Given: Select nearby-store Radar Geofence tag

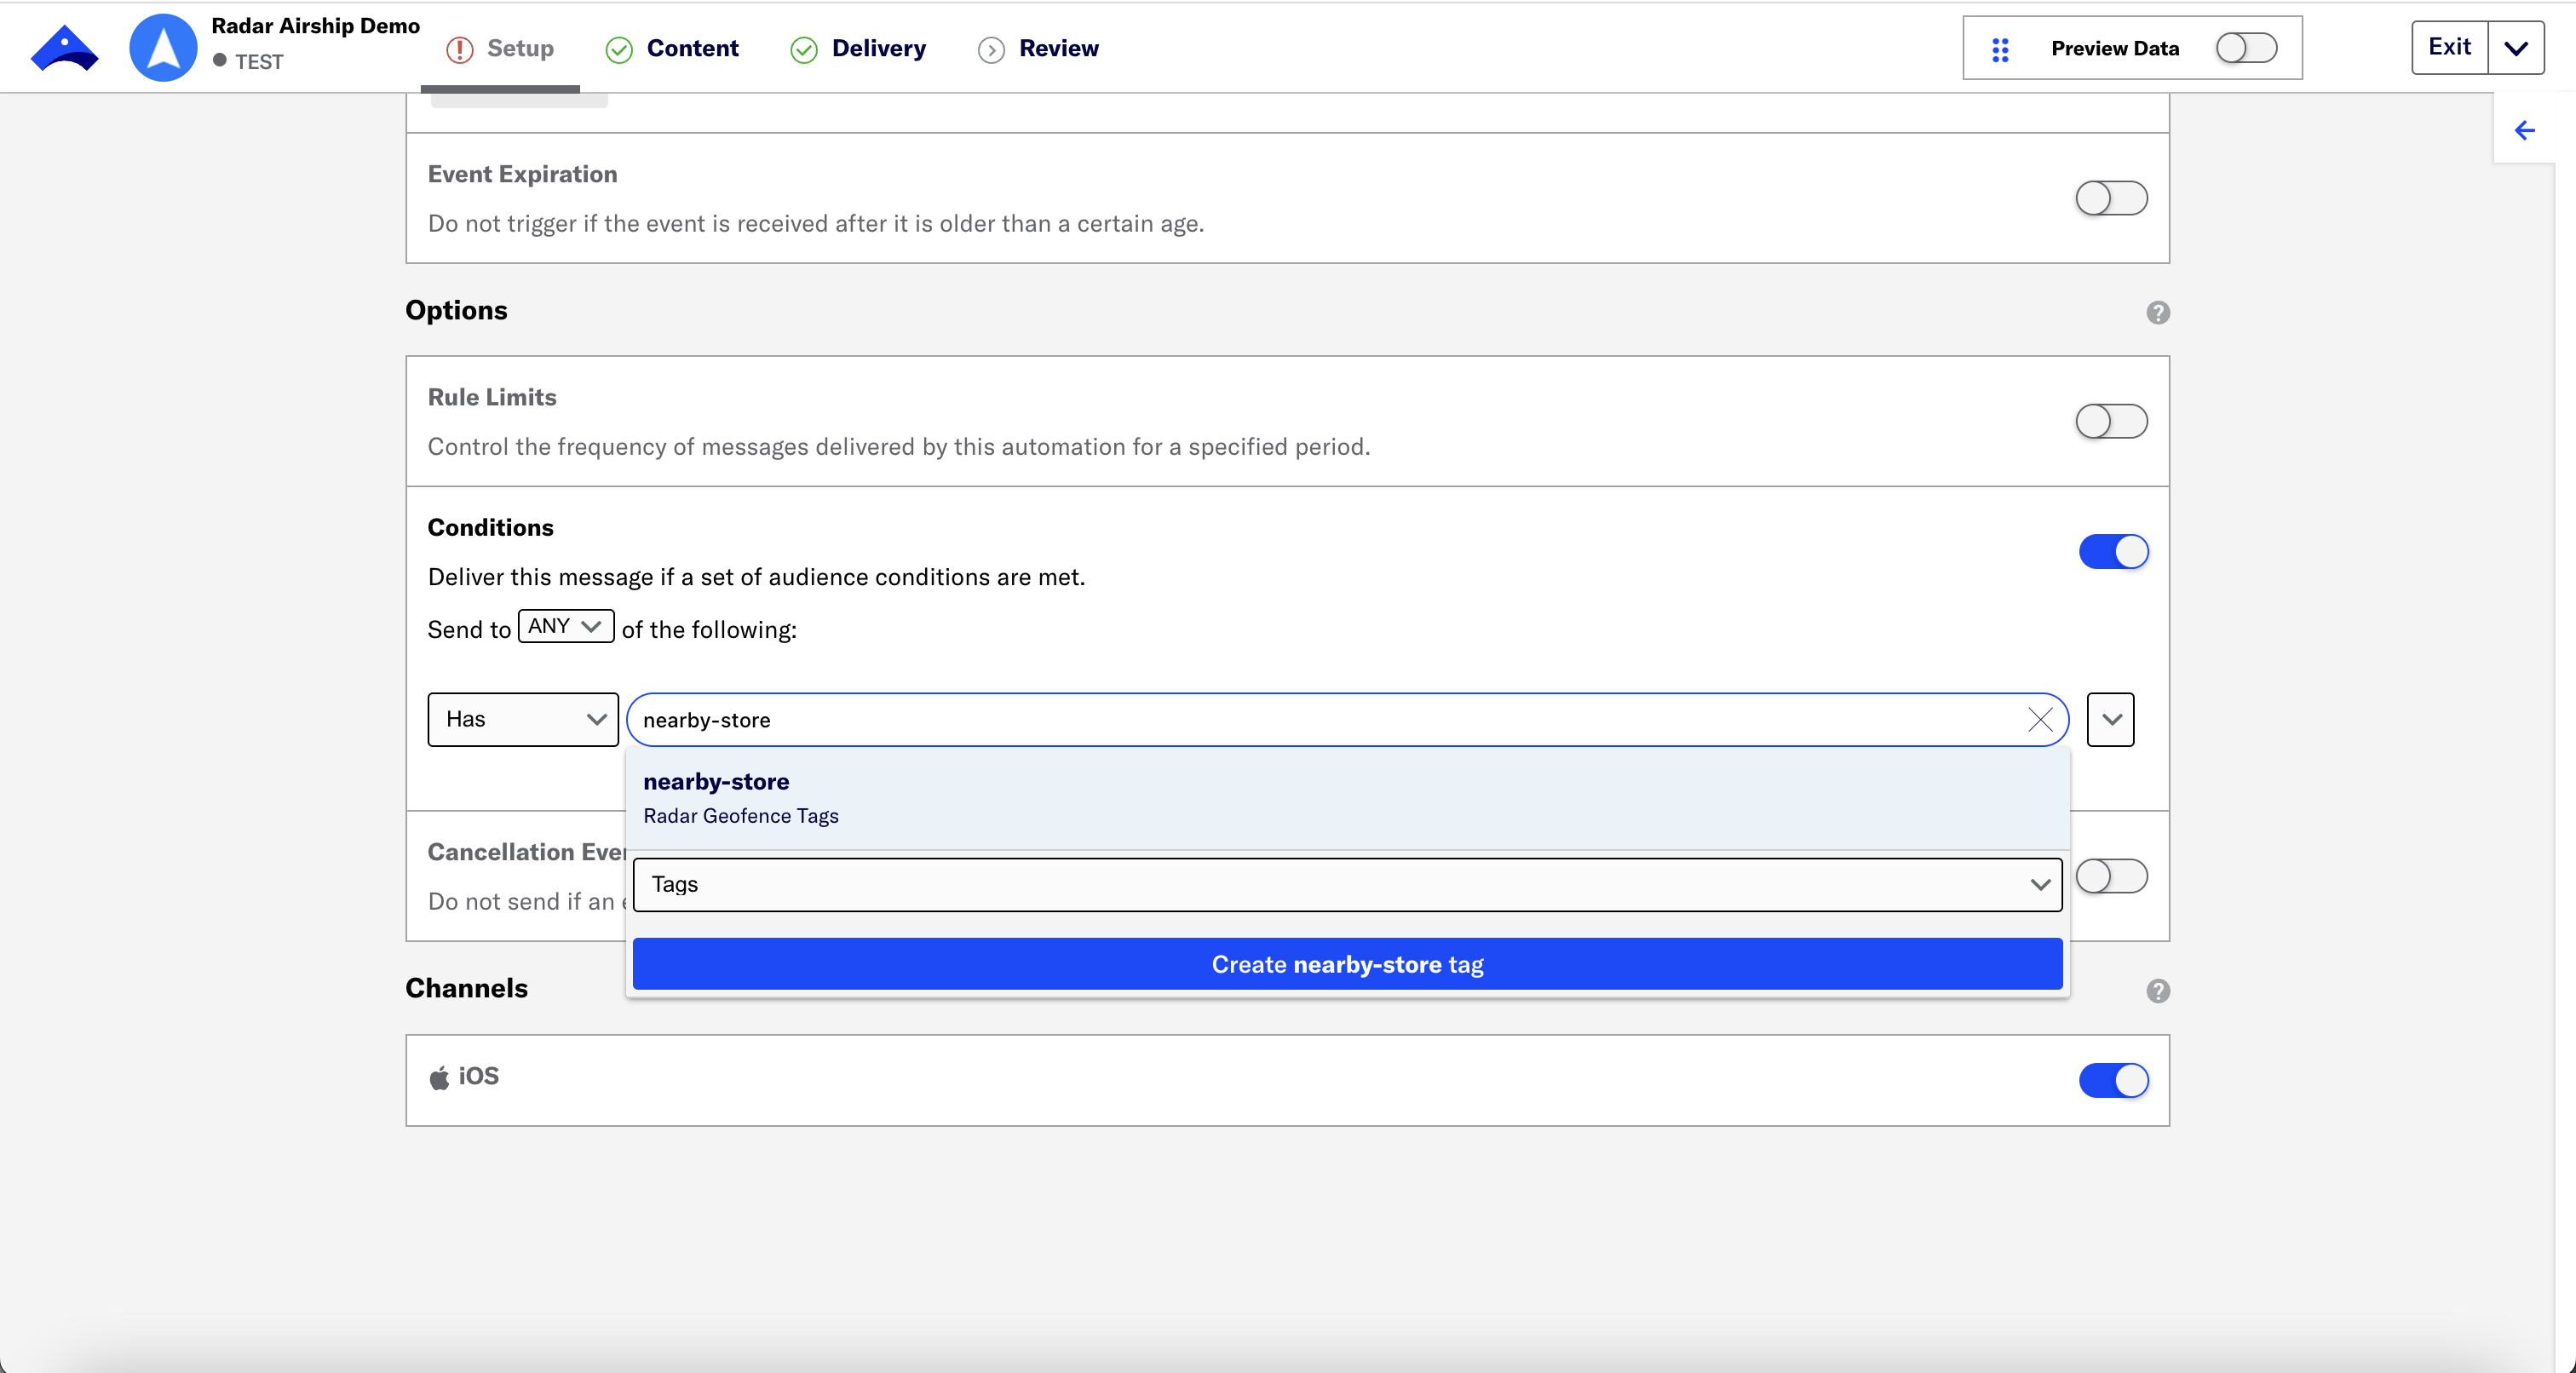Looking at the screenshot, I should coord(1346,796).
